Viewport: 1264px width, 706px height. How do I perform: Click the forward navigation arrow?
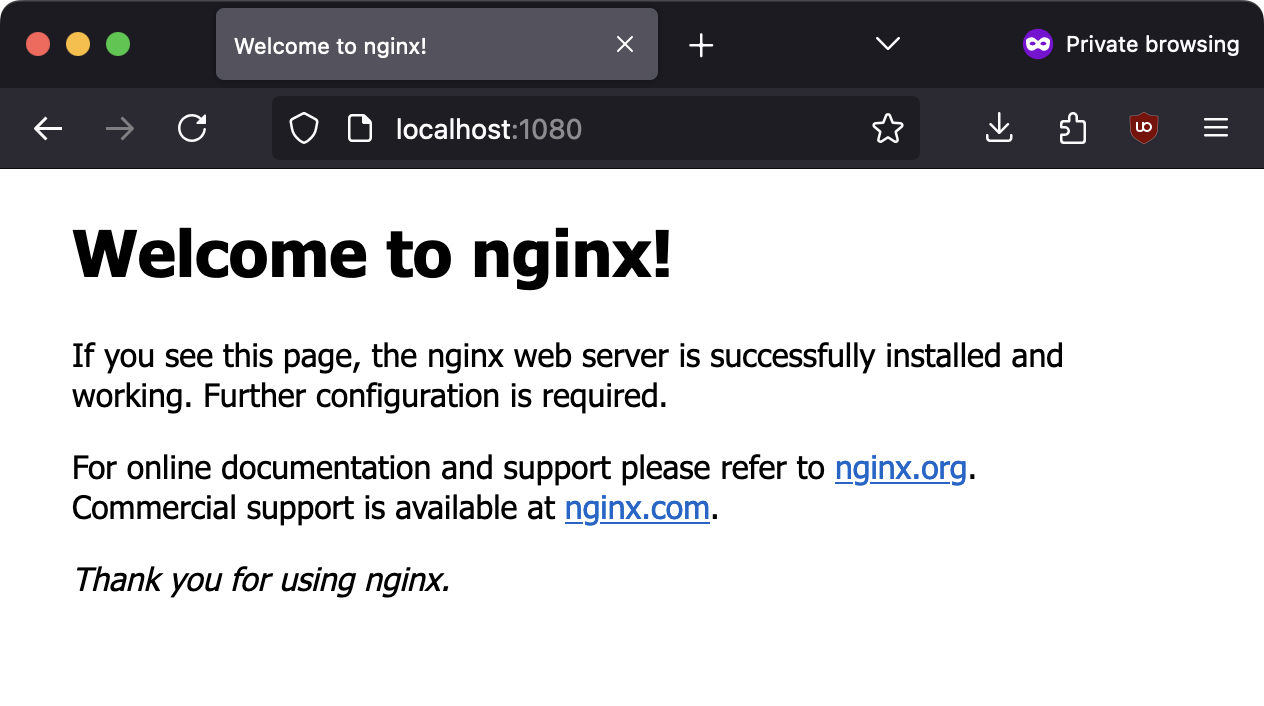point(120,129)
